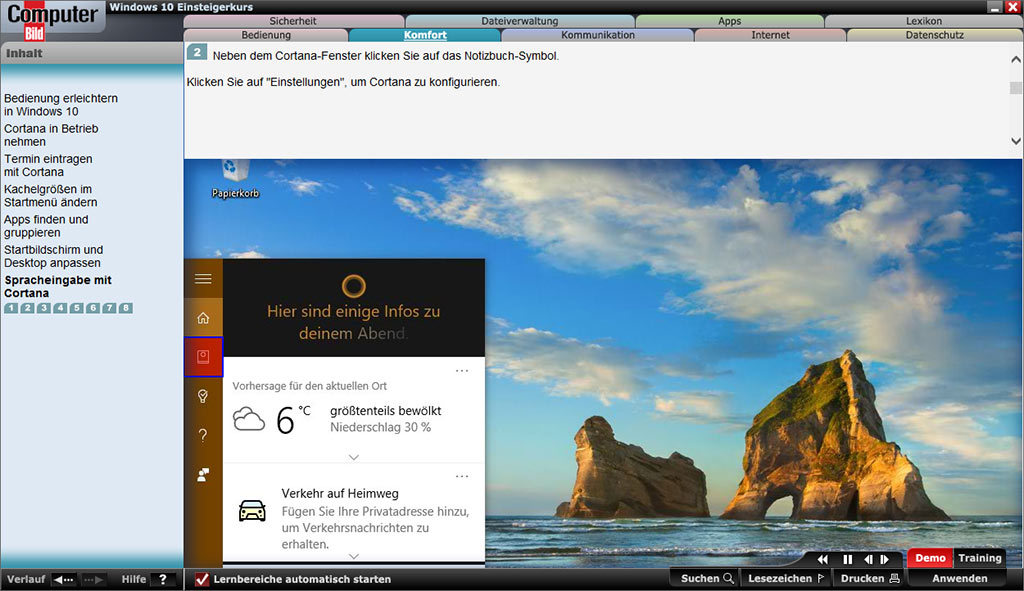Screen dimensions: 1024x591
Task: Click the Lesezeichen bookmark button
Action: click(786, 579)
